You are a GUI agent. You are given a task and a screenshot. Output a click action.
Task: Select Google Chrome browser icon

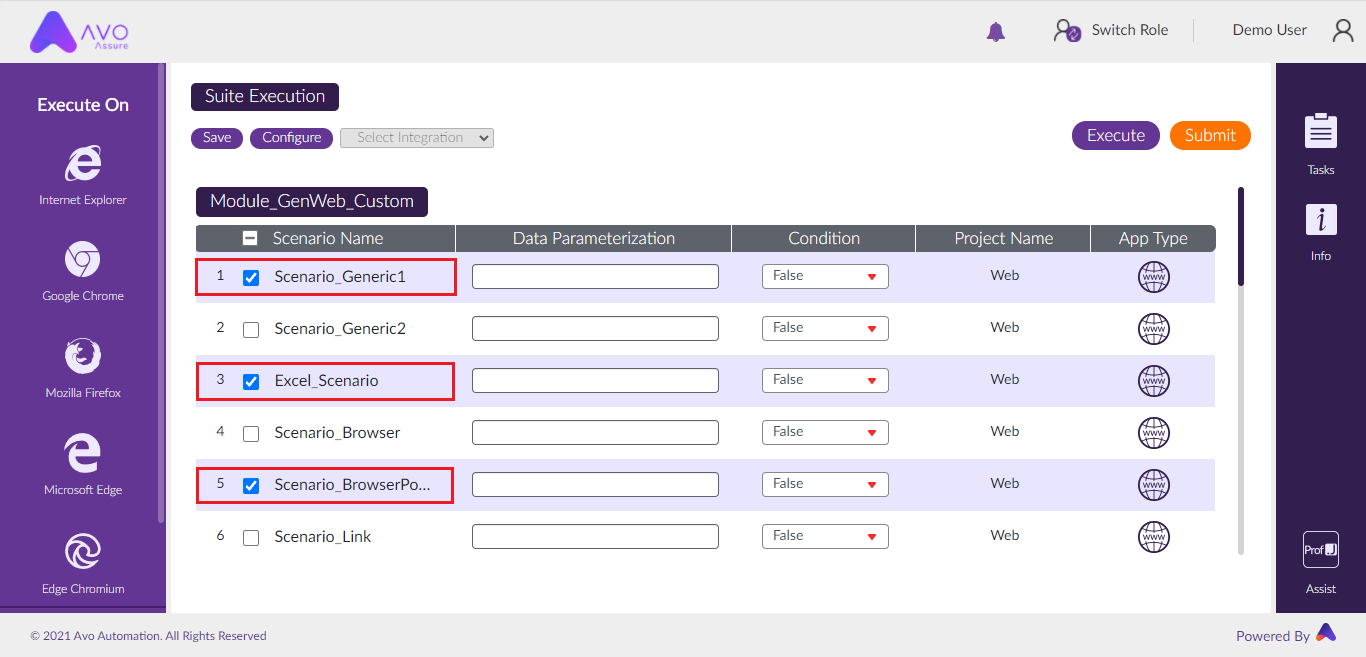click(83, 260)
